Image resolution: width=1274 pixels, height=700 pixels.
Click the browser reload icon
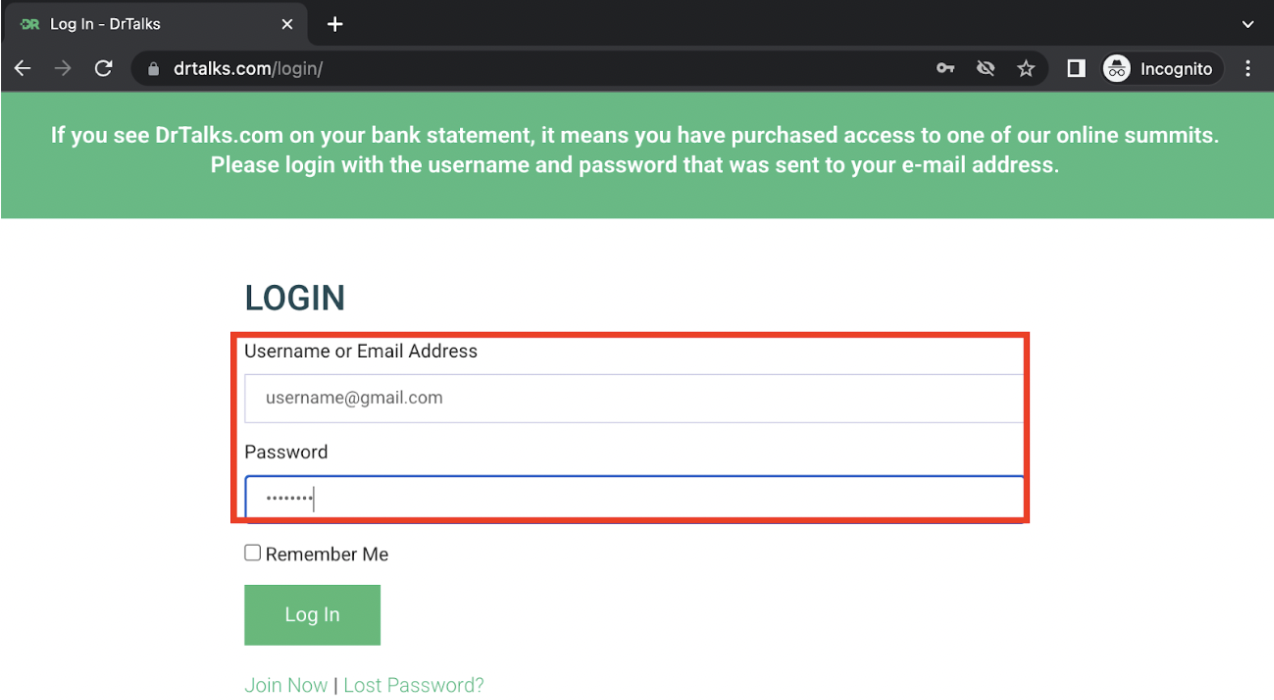[x=103, y=68]
